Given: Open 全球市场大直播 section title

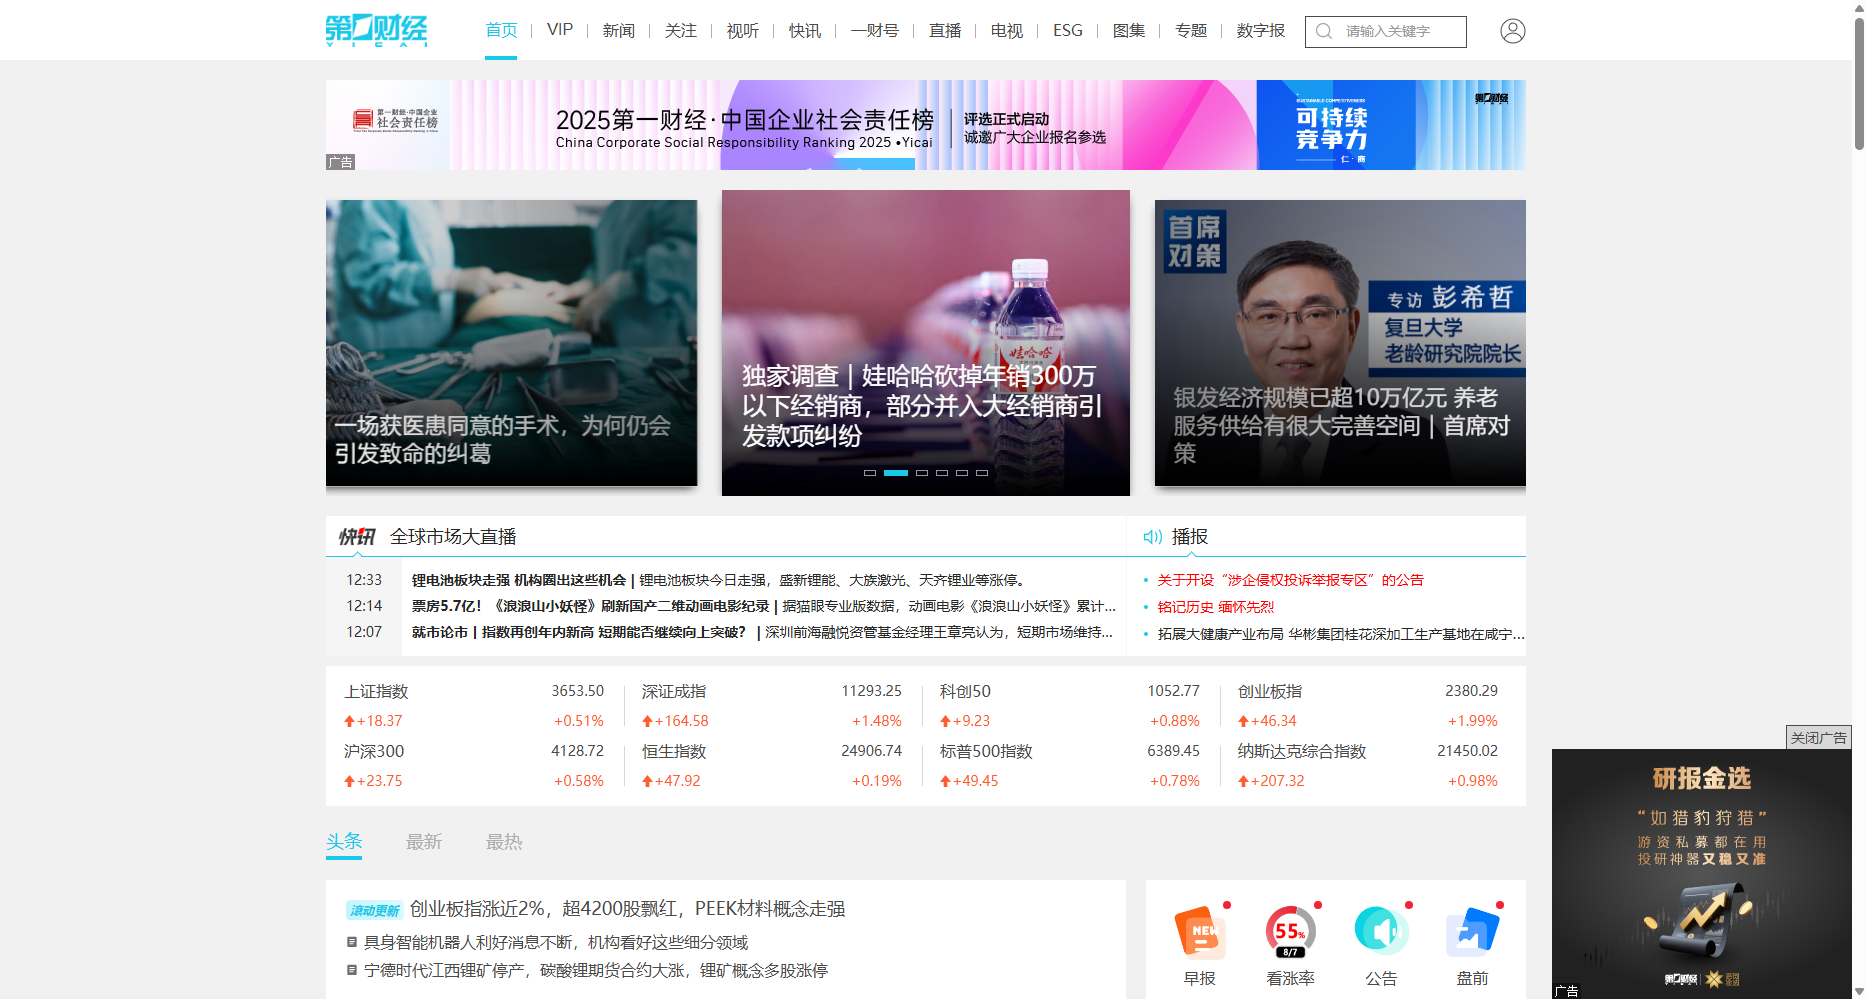Looking at the screenshot, I should 453,537.
